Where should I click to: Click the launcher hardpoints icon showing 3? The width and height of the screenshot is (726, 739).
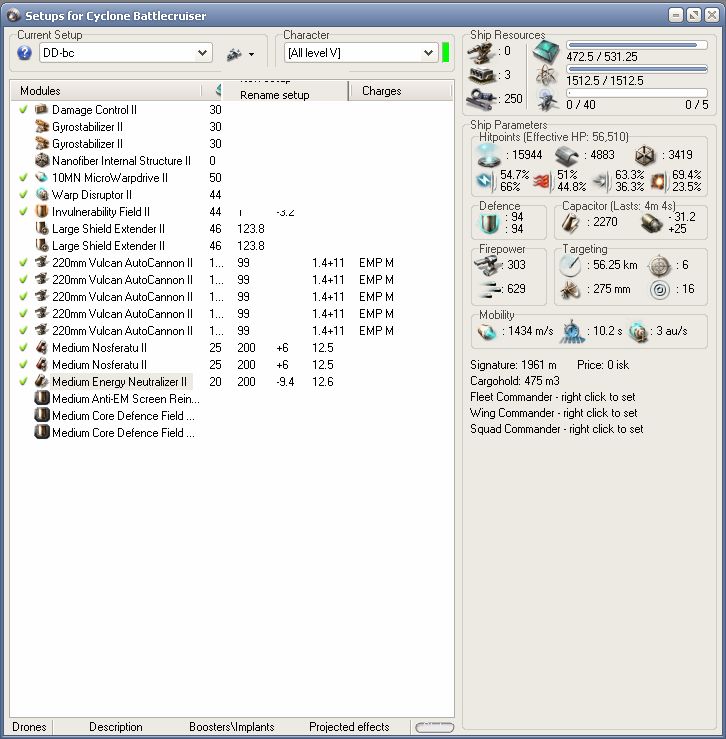point(481,76)
